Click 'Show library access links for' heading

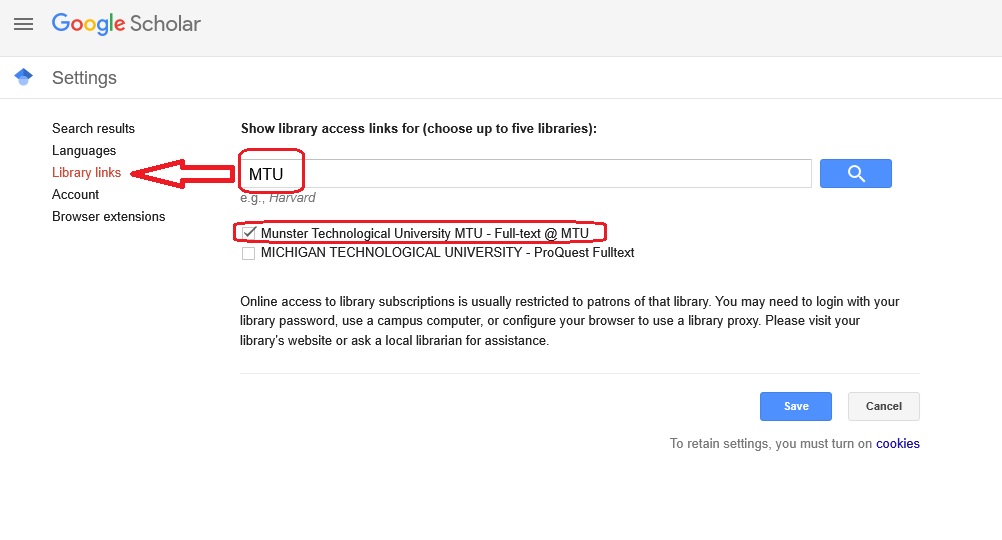pyautogui.click(x=419, y=128)
